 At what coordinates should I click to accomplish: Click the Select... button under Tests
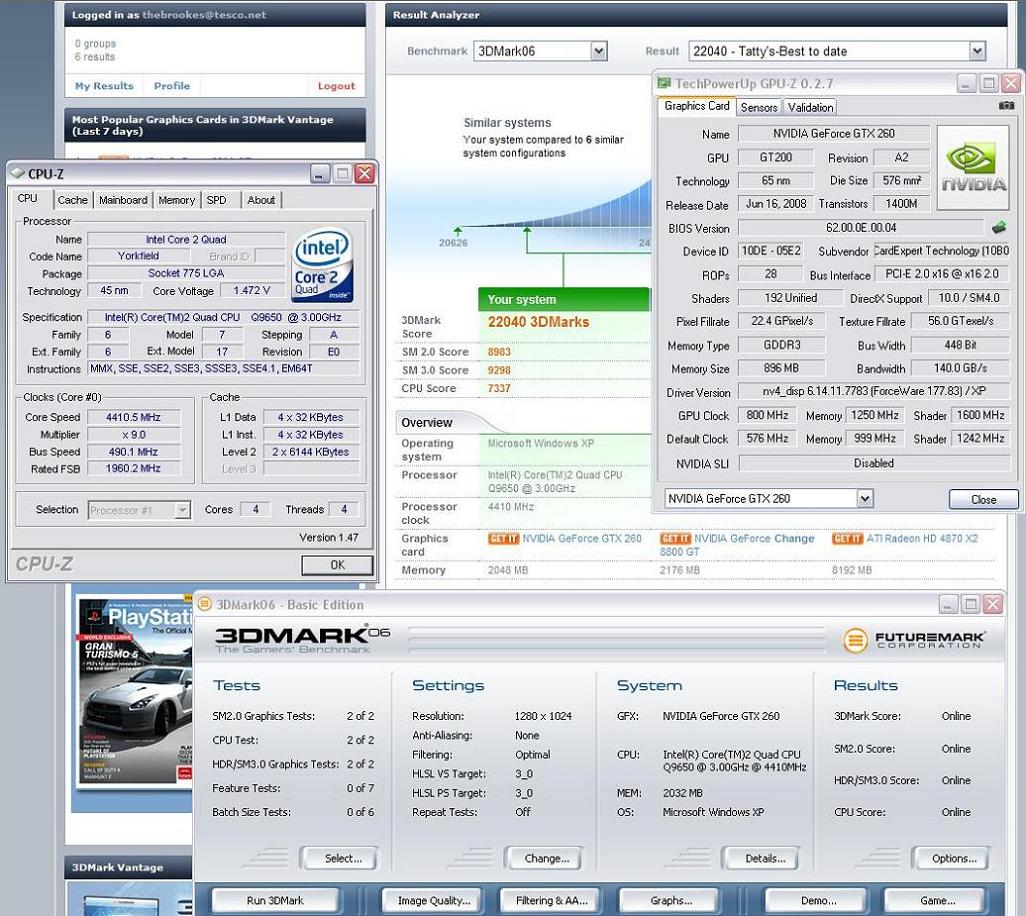coord(338,858)
